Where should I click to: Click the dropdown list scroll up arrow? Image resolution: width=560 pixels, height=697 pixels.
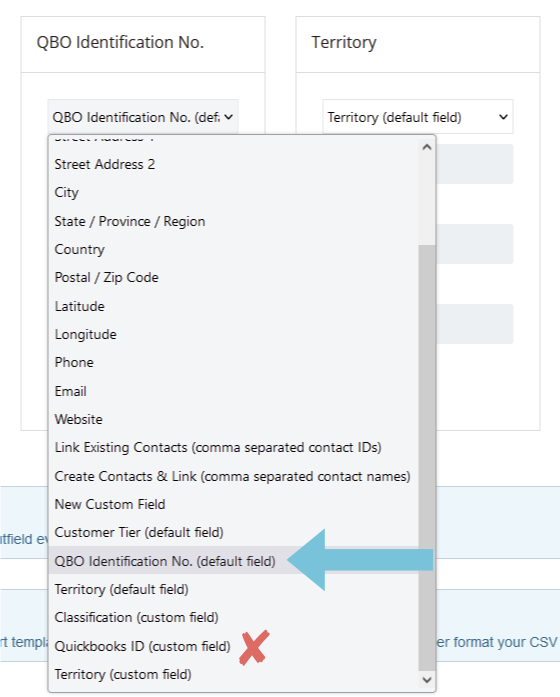click(427, 147)
